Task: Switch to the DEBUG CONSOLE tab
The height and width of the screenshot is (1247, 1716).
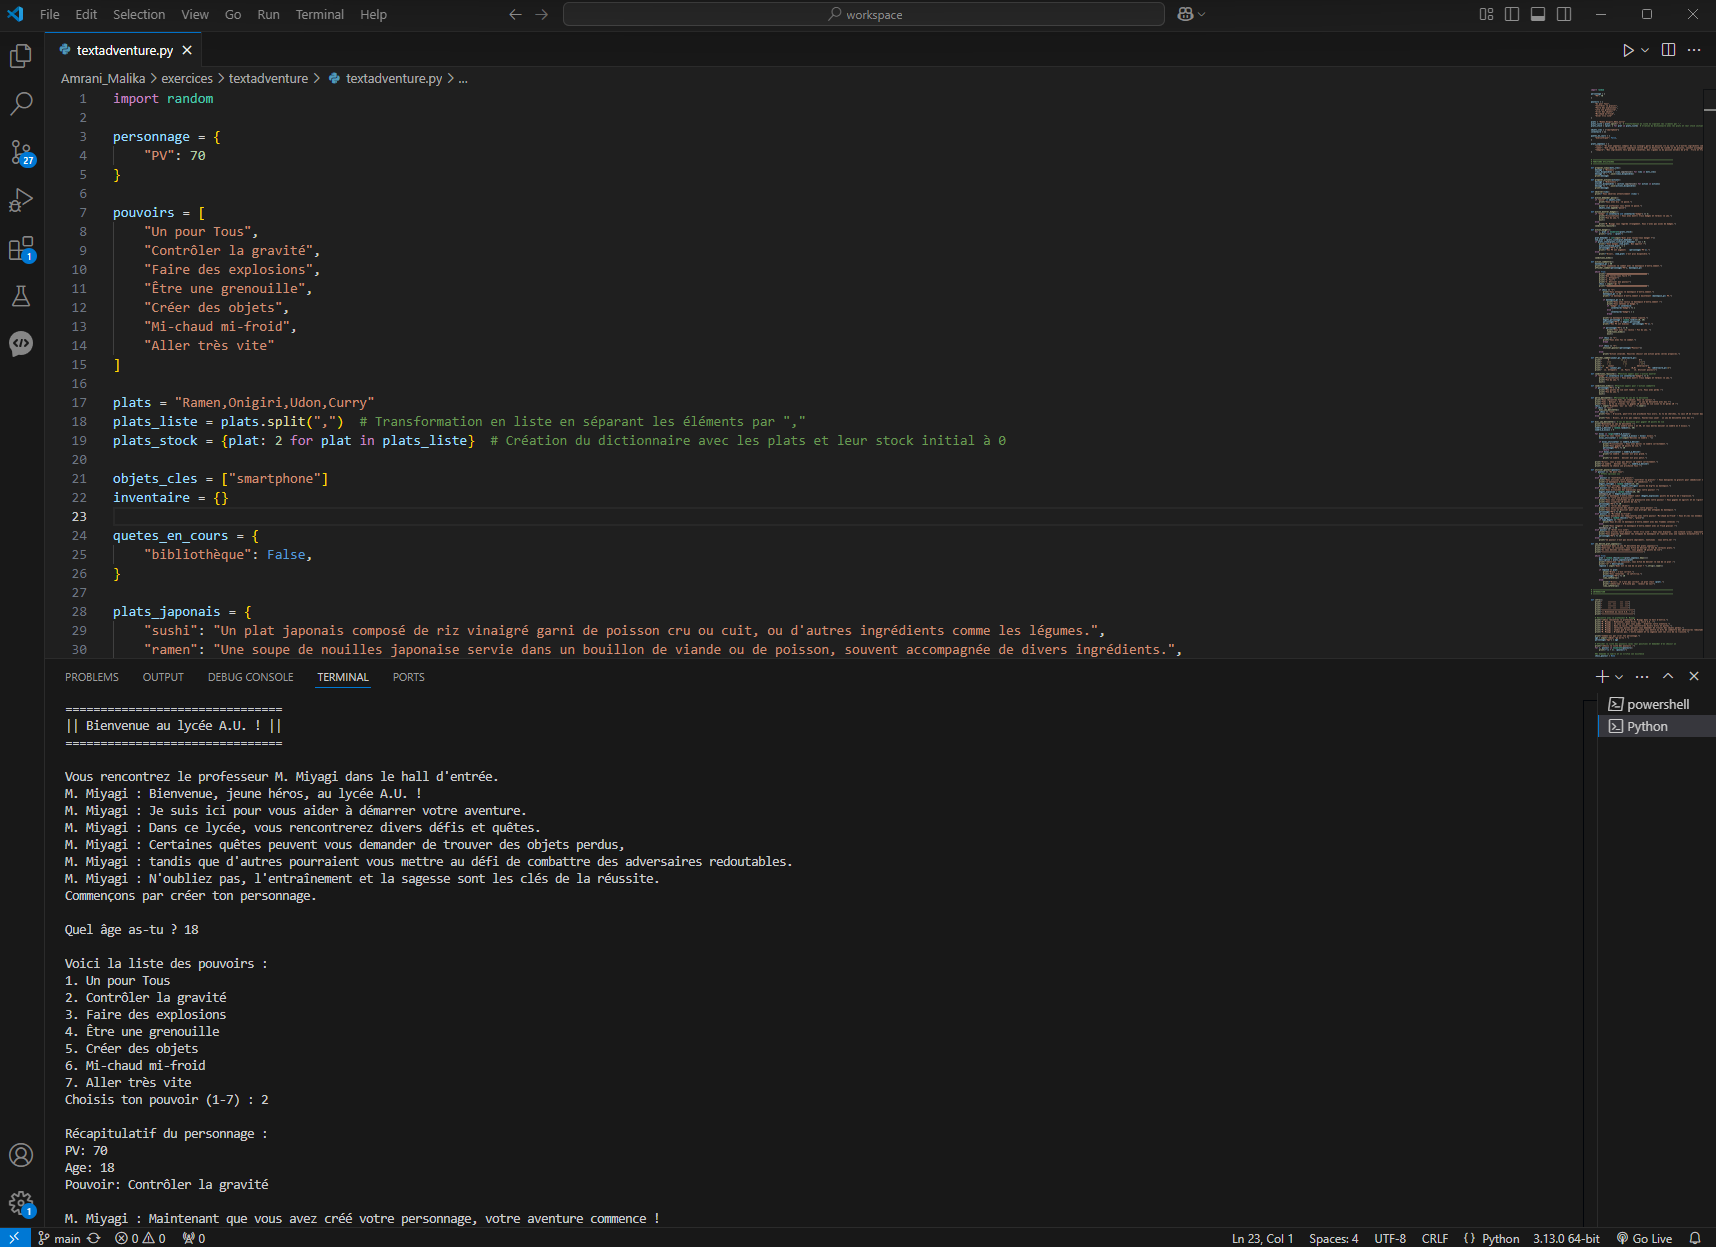Action: tap(251, 677)
